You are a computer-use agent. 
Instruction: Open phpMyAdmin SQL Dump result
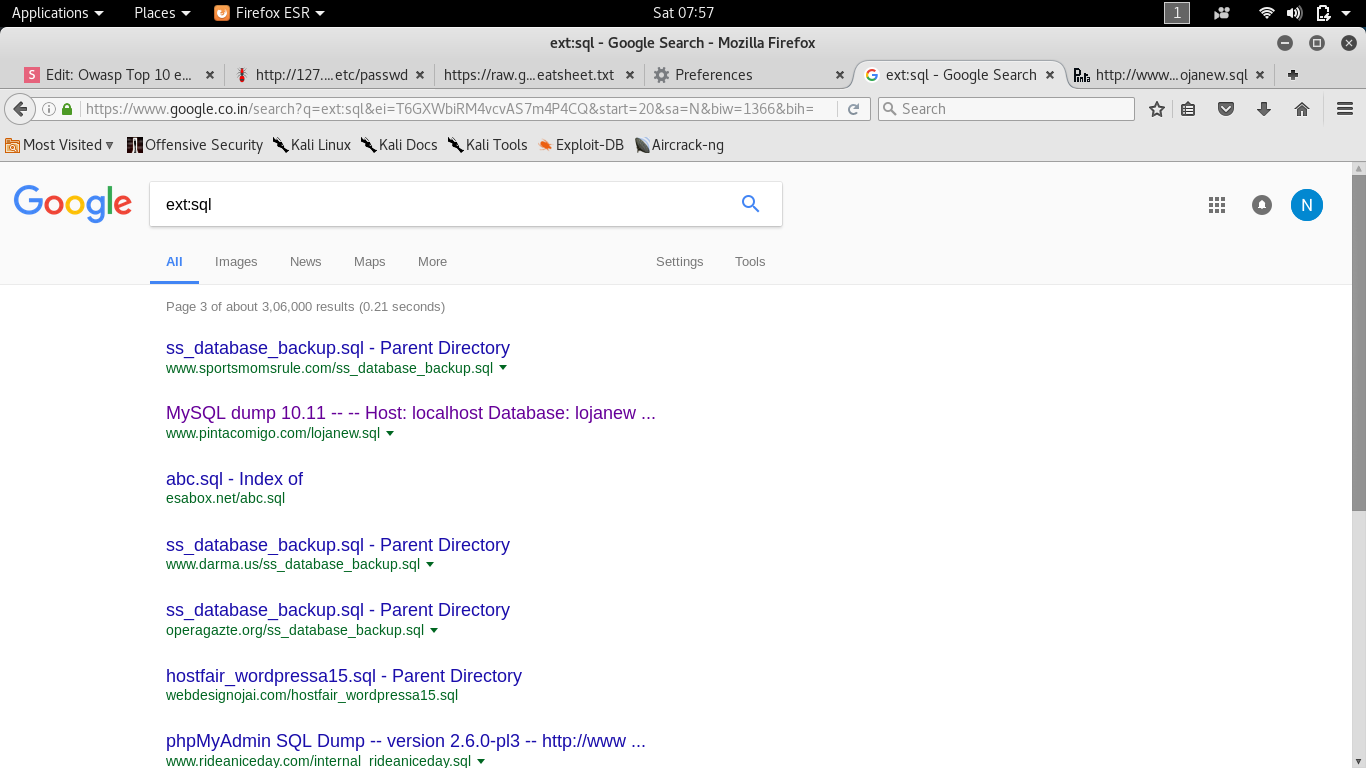(x=406, y=741)
